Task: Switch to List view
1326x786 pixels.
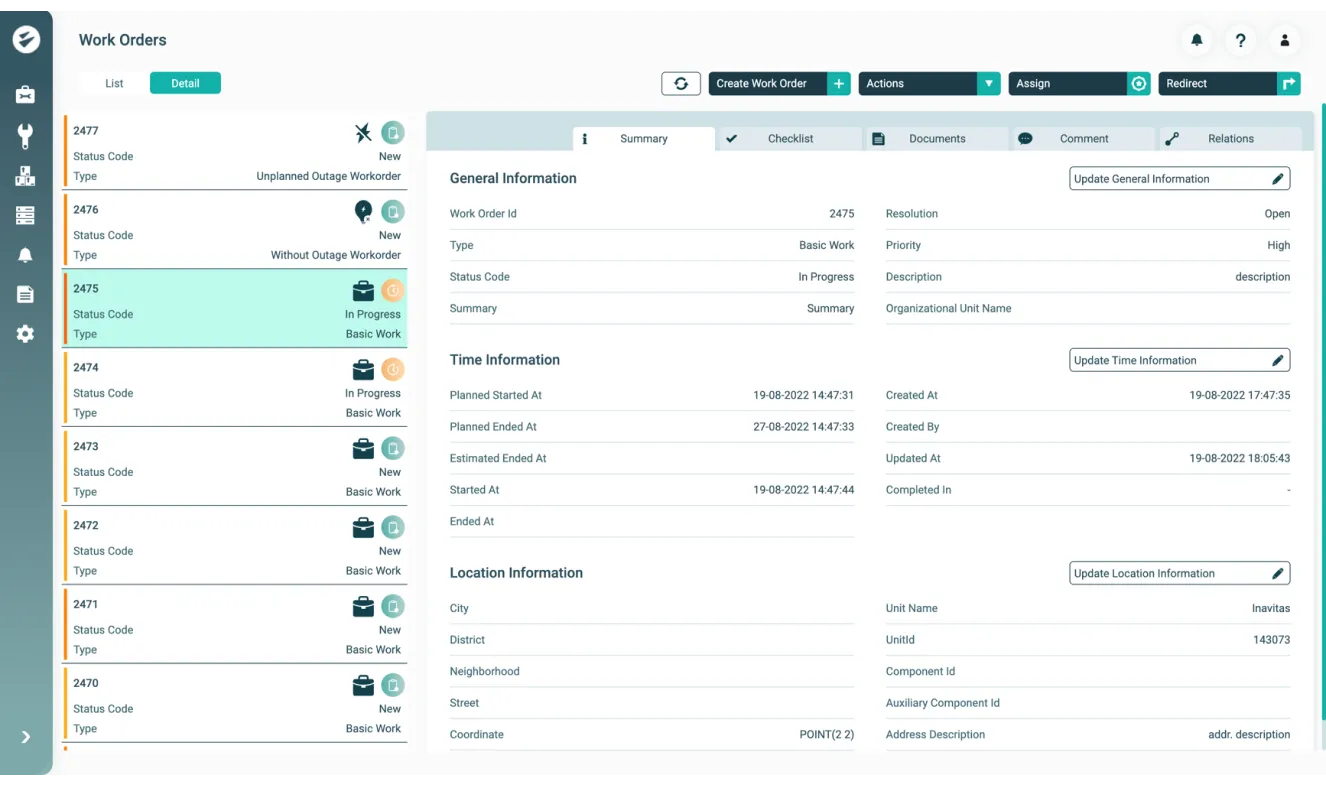Action: point(113,83)
